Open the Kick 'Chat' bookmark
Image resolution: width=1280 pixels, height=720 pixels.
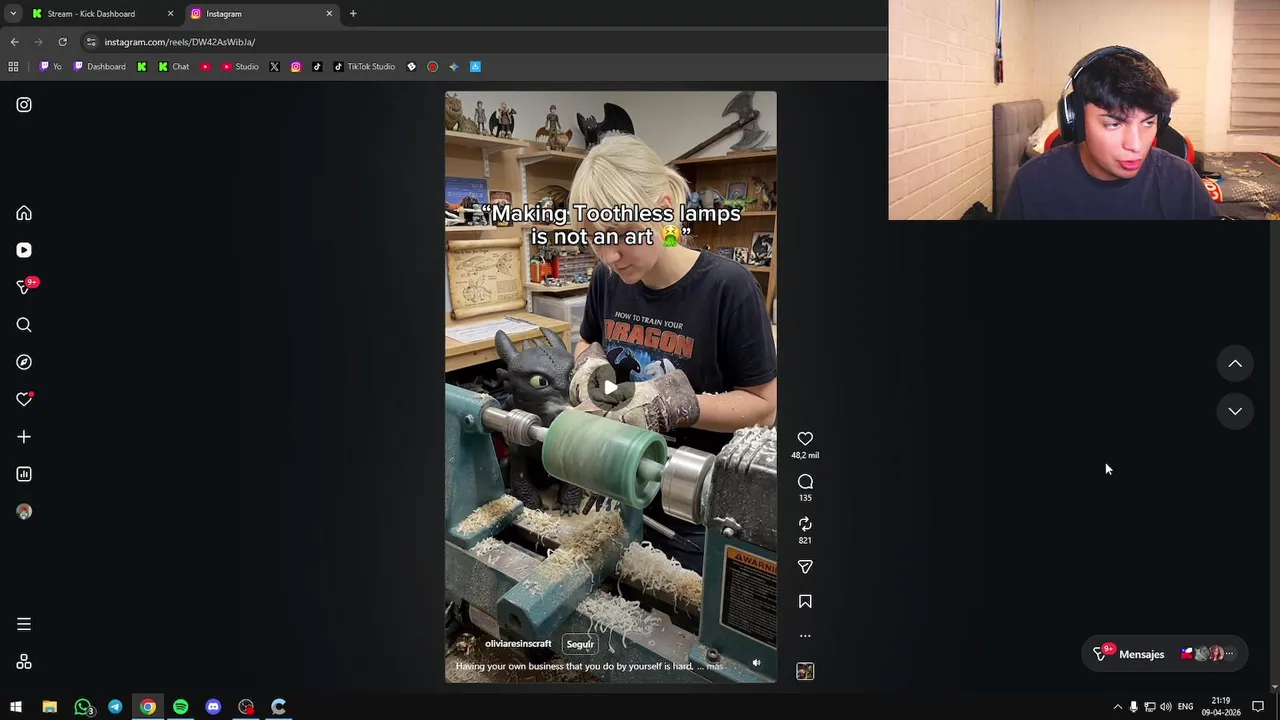tap(173, 67)
